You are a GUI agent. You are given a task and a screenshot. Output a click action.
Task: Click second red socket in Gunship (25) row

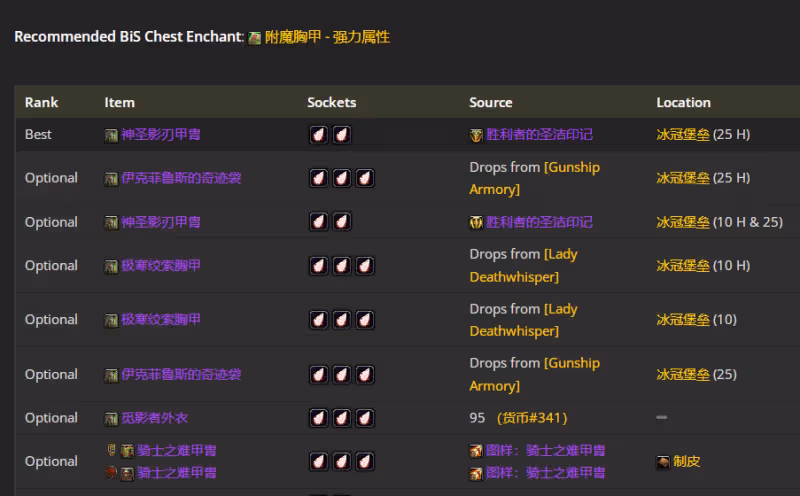pyautogui.click(x=342, y=375)
